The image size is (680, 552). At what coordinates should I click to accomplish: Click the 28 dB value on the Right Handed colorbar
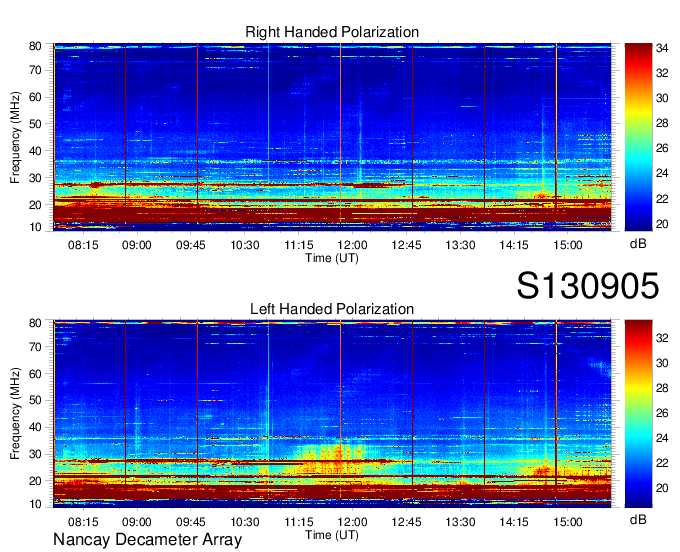pos(662,123)
